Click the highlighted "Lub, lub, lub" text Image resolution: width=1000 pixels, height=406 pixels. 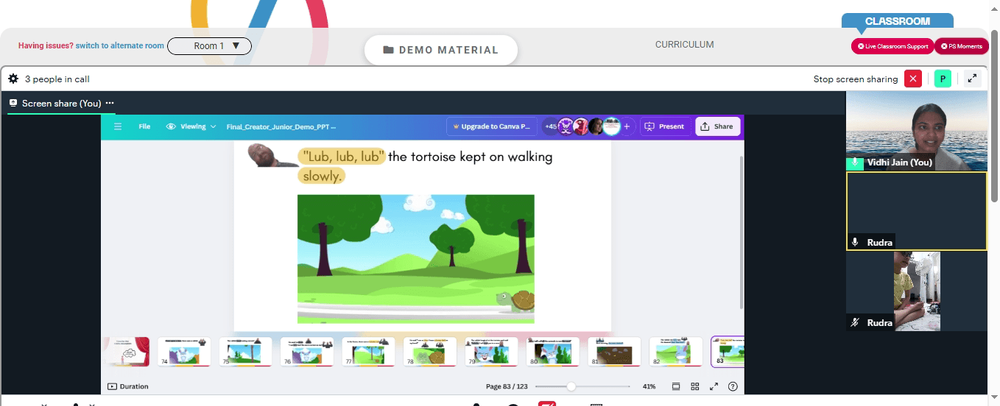coord(342,156)
